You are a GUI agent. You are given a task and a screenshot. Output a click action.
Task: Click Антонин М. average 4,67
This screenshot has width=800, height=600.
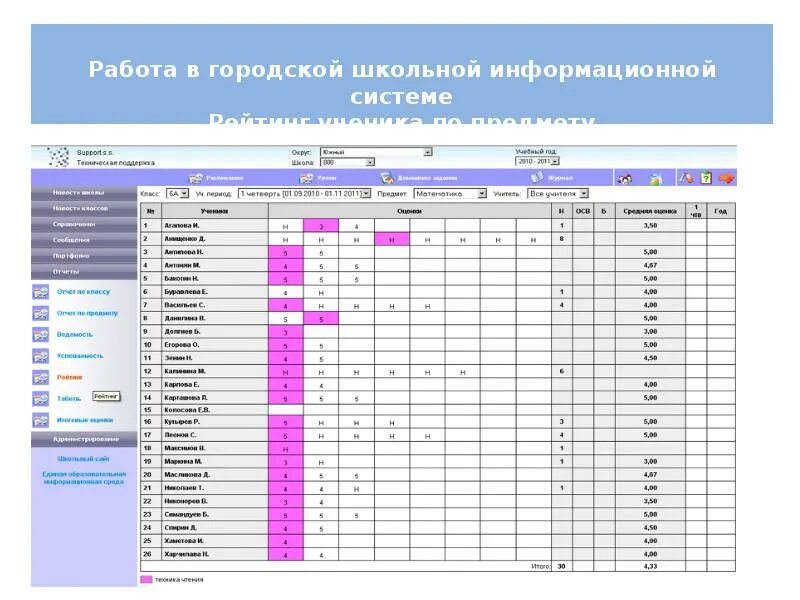pyautogui.click(x=650, y=265)
